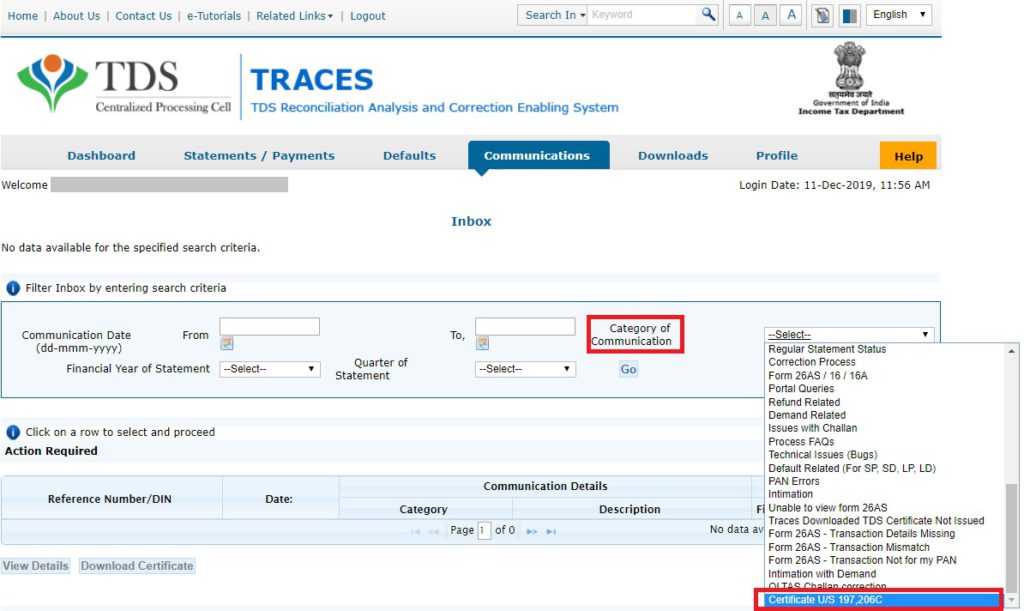Select the smallest font size icon
This screenshot has width=1024, height=611.
click(738, 16)
